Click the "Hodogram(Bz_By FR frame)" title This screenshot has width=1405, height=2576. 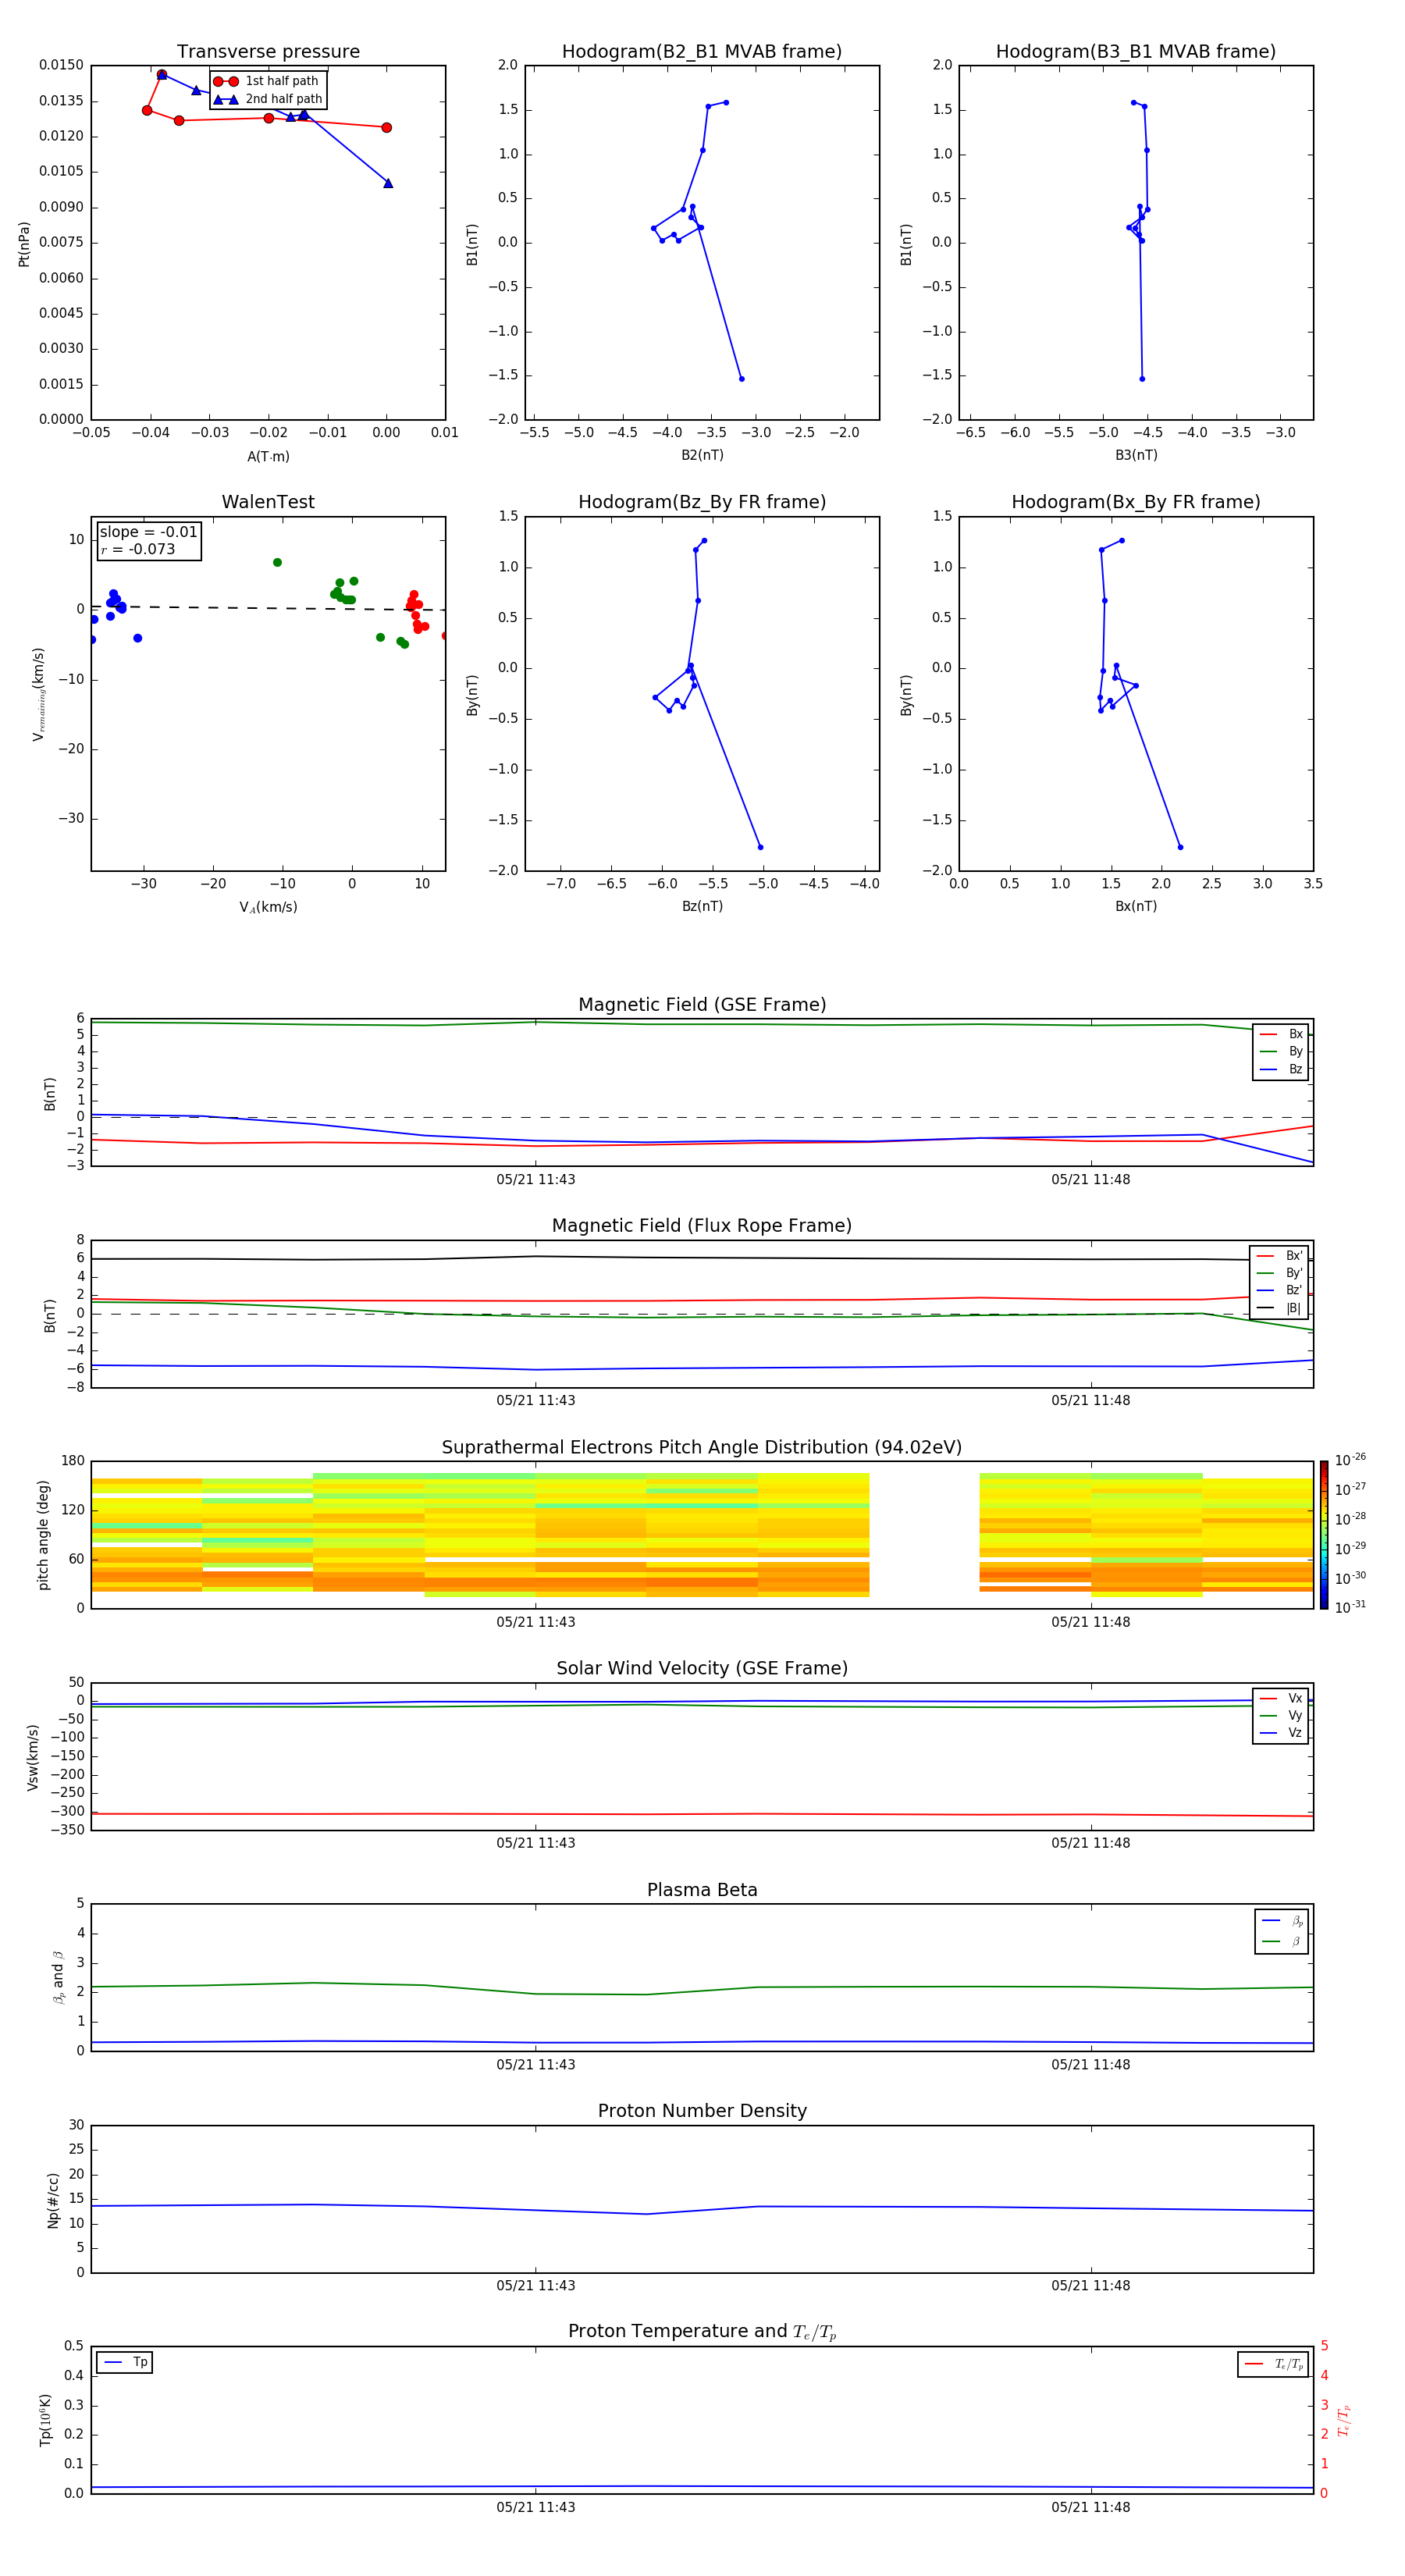pos(702,502)
